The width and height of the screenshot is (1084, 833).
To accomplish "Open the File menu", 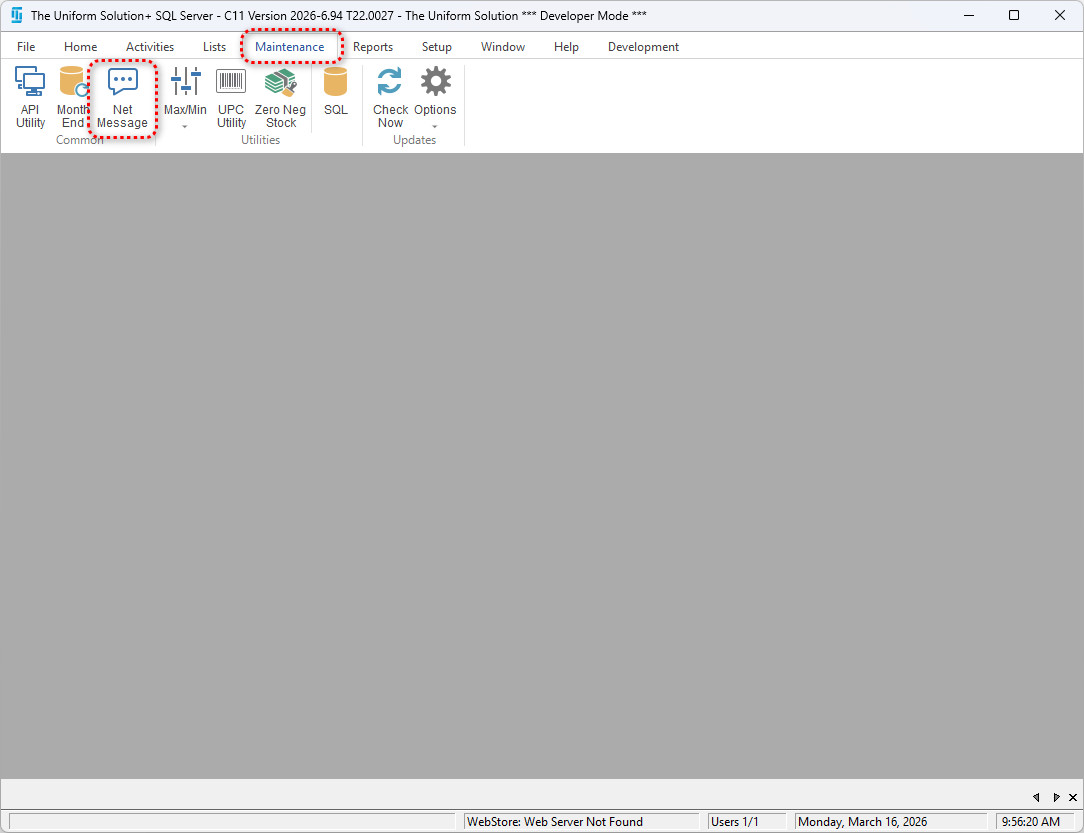I will pyautogui.click(x=26, y=47).
